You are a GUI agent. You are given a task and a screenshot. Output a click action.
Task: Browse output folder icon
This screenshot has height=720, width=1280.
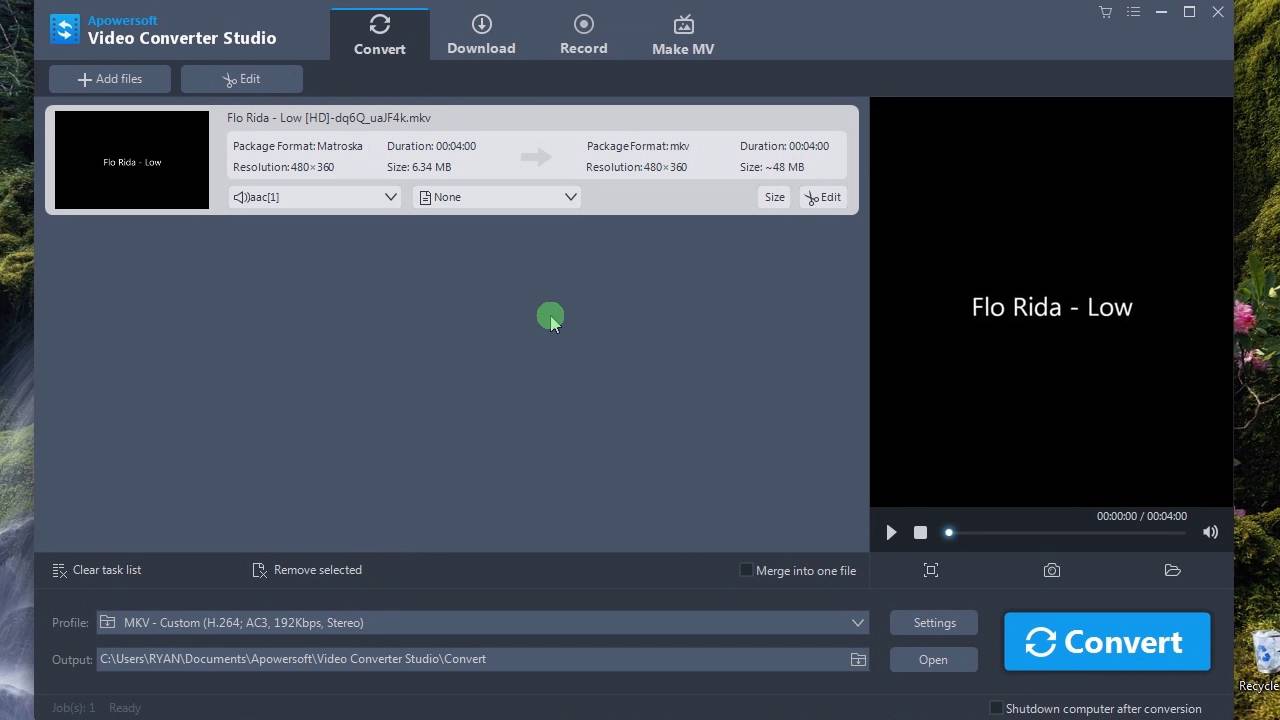(858, 659)
